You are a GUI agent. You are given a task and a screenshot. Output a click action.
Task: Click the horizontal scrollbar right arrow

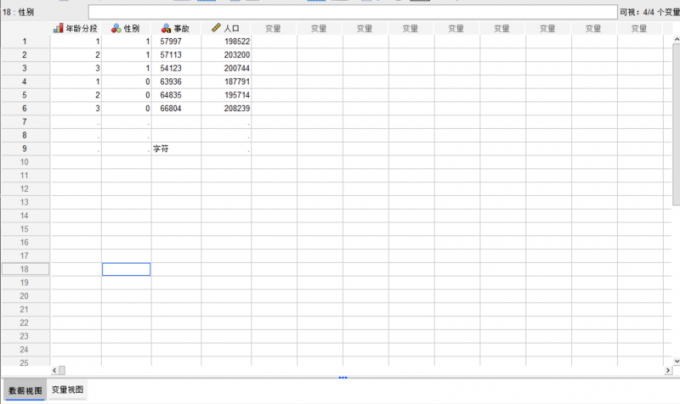tap(667, 370)
